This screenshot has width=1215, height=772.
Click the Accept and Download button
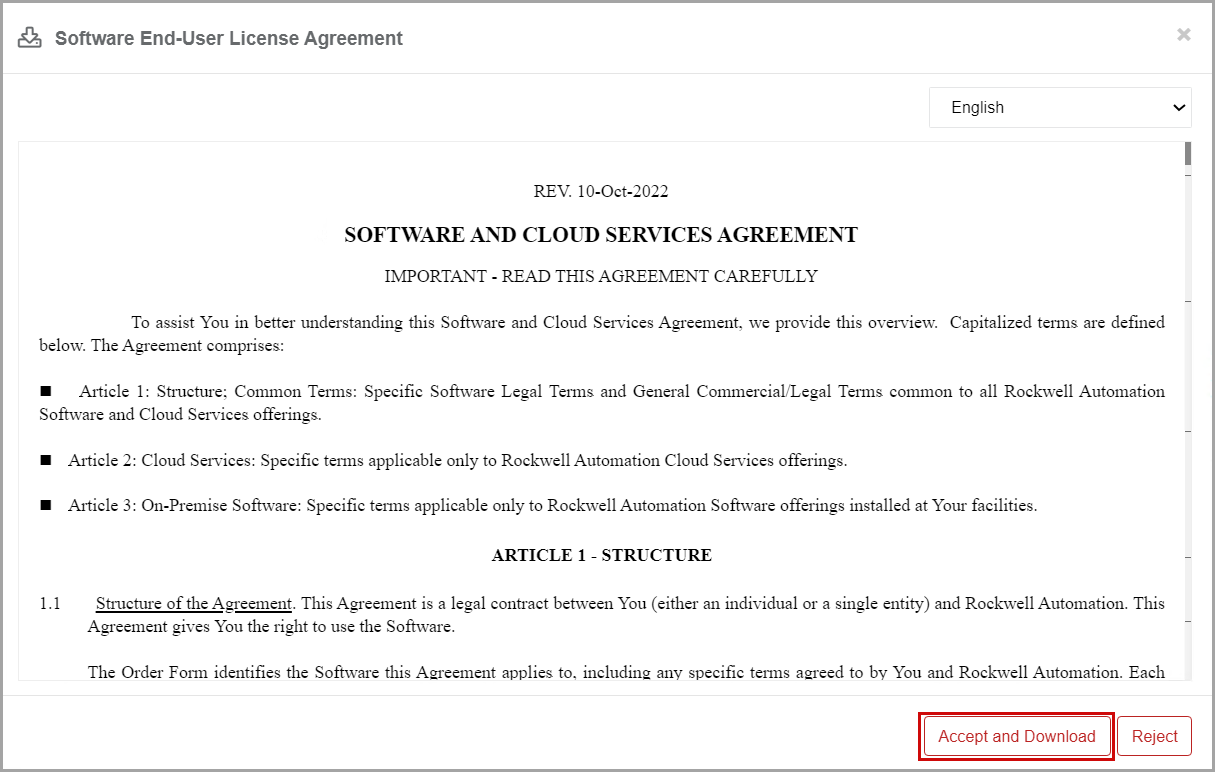(x=1017, y=736)
